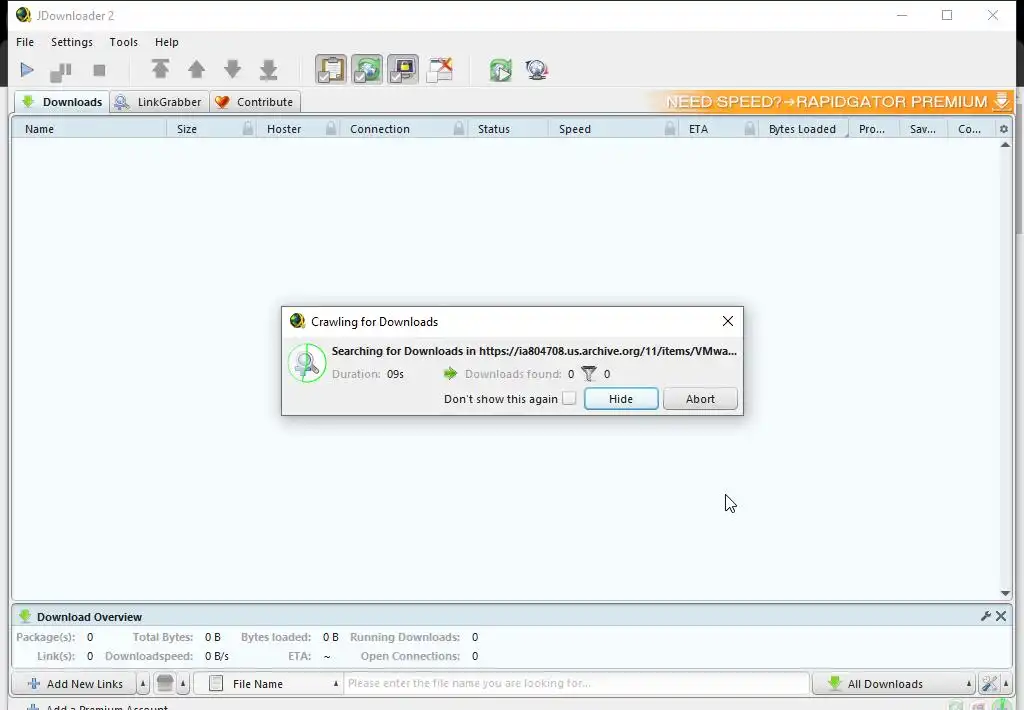Stop all downloads with the square stop icon

[x=99, y=71]
